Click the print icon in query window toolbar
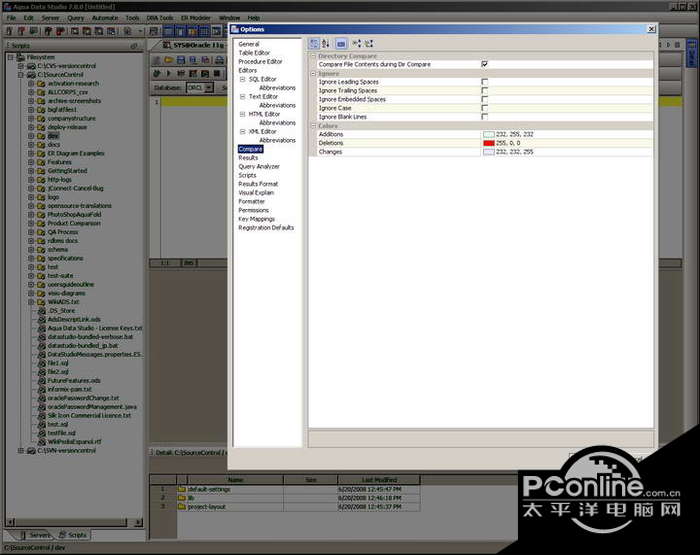 point(219,60)
